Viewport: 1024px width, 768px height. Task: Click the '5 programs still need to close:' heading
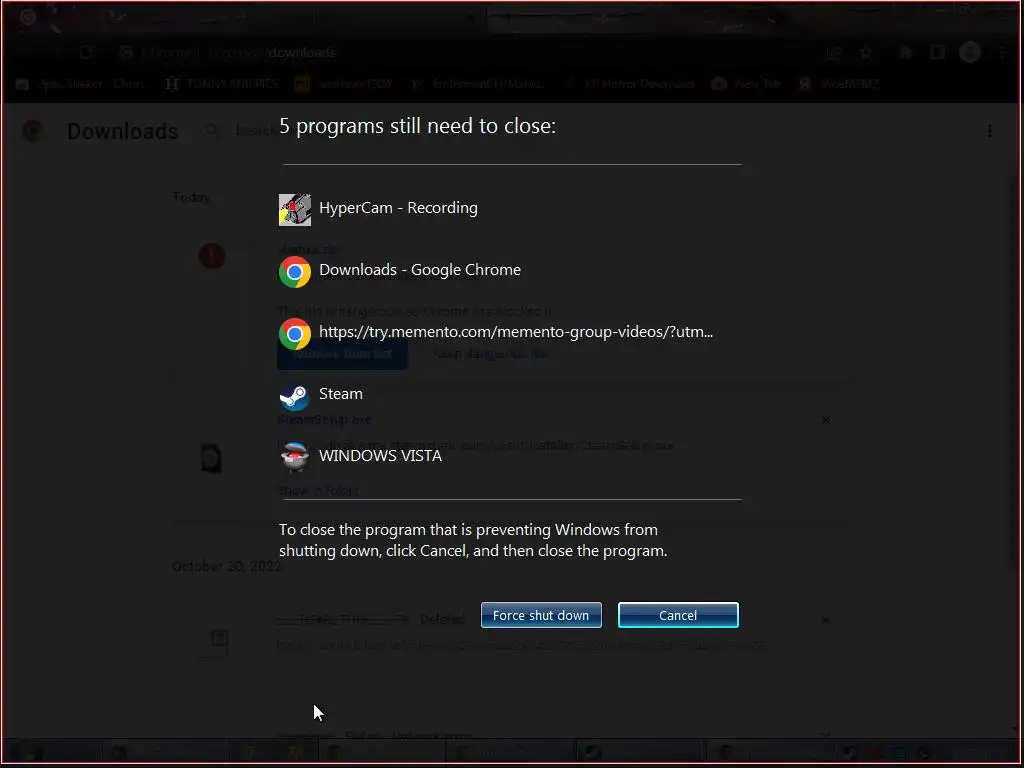pos(417,125)
